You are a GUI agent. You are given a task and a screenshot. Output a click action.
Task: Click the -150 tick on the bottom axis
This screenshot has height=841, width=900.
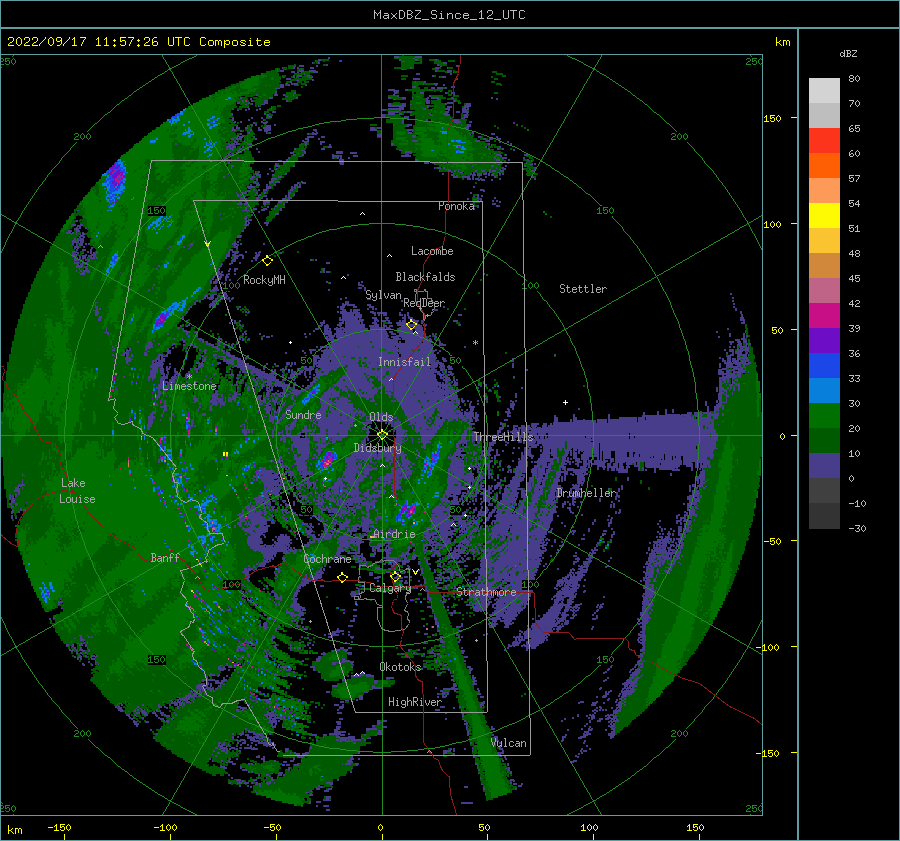point(59,828)
